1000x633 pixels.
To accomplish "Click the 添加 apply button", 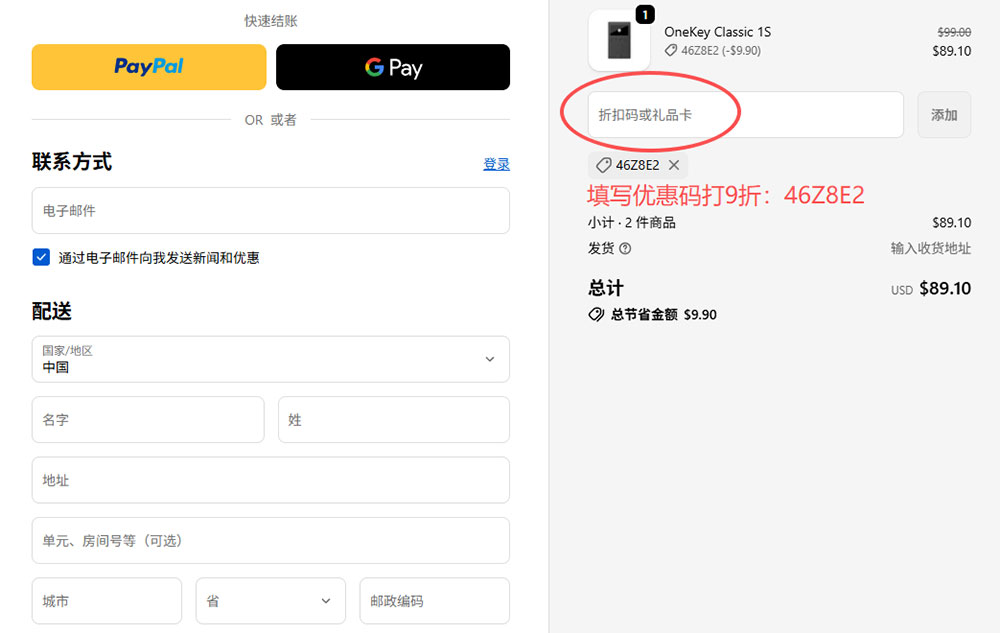I will (944, 115).
